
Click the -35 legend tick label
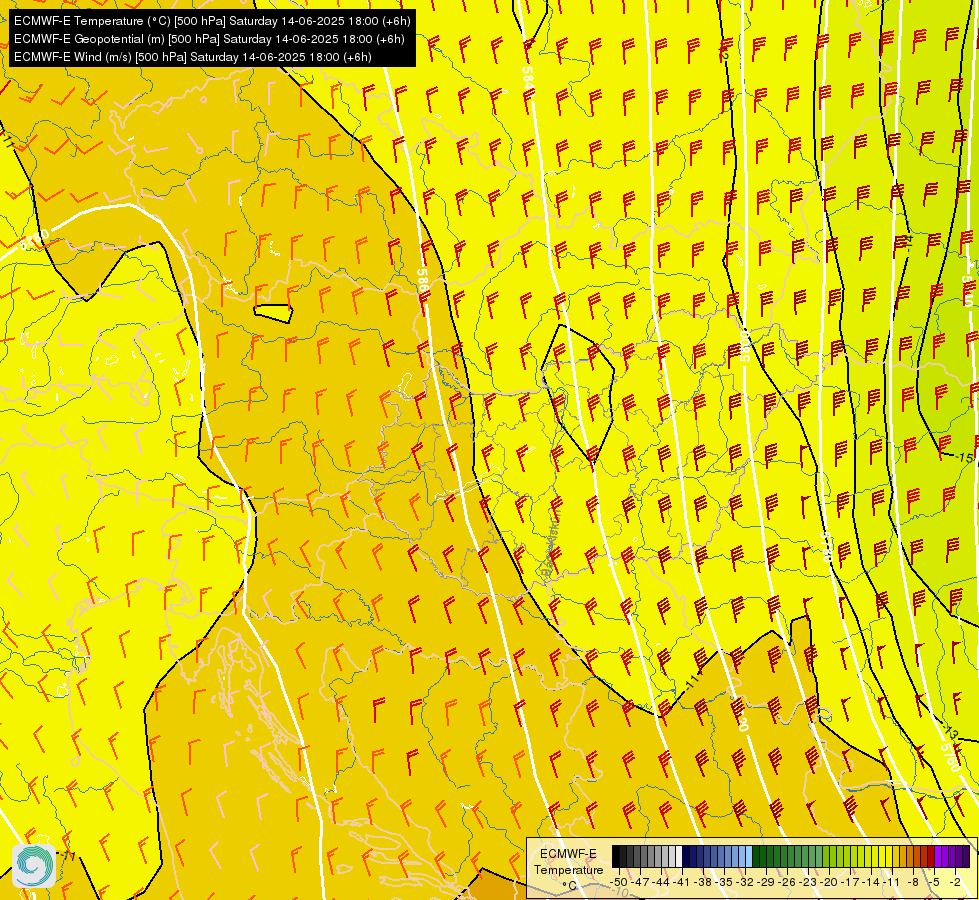[724, 882]
